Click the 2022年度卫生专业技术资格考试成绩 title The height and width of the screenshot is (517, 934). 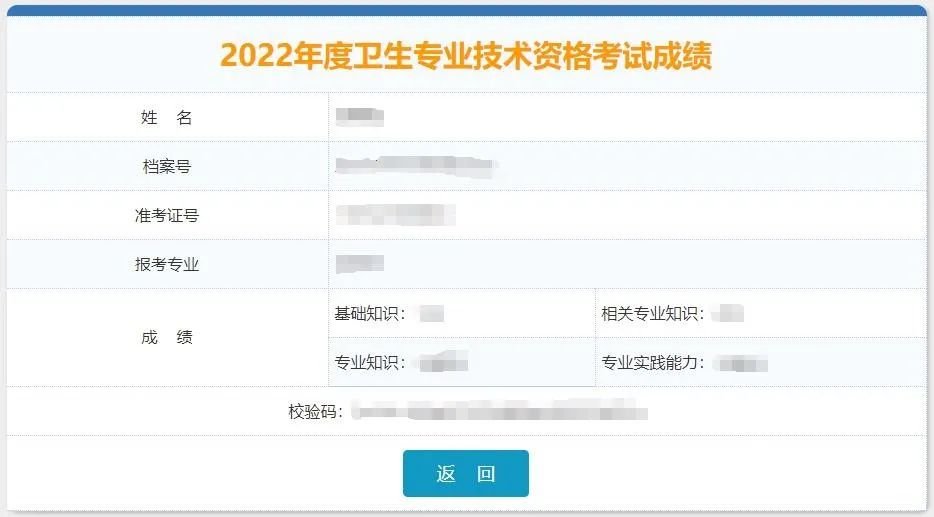point(466,55)
